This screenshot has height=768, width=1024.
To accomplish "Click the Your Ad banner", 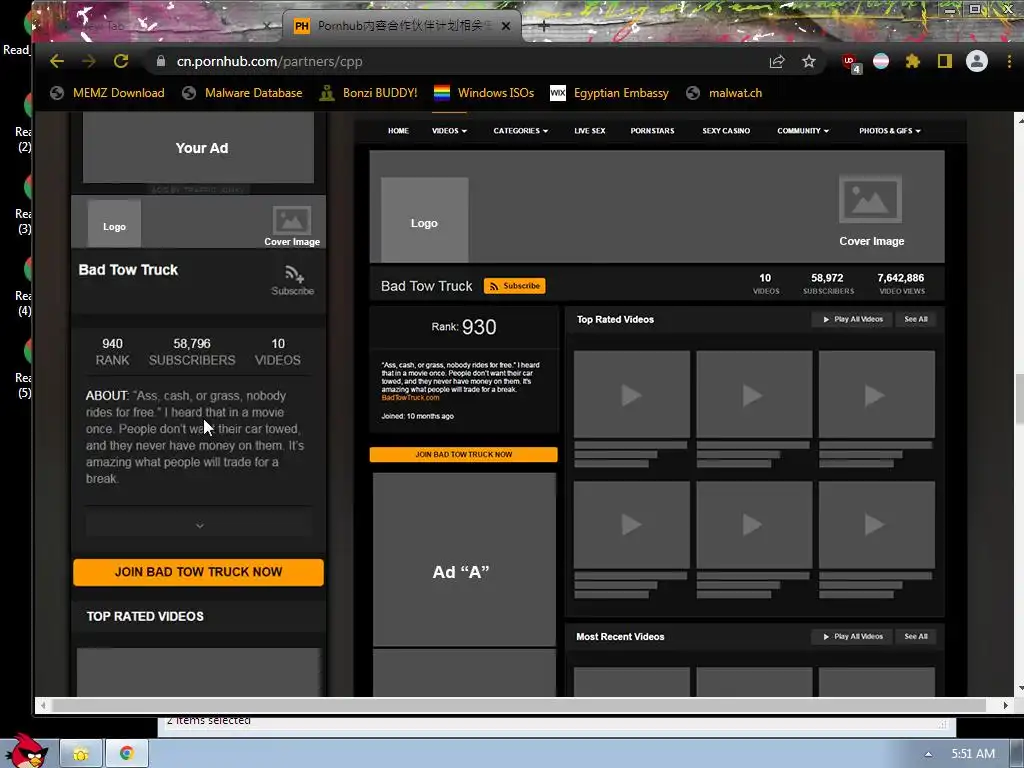I will pos(199,148).
